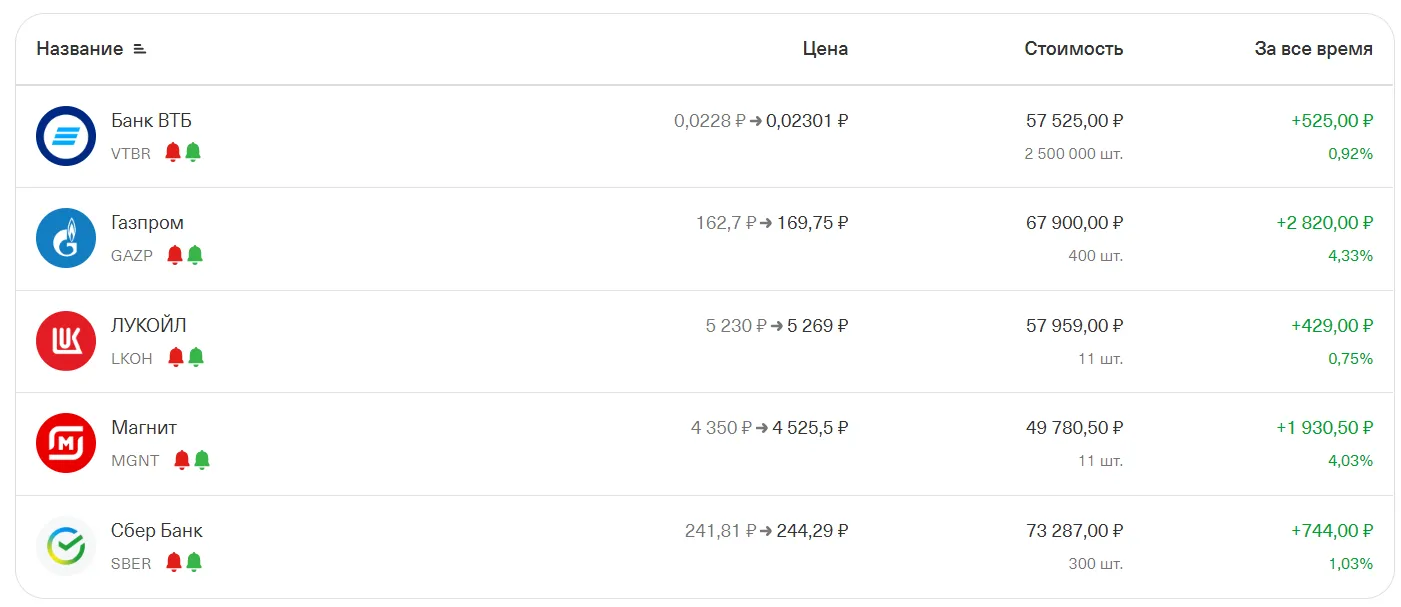Sort by the Стоимость column header
The image size is (1401, 607).
click(x=1073, y=49)
